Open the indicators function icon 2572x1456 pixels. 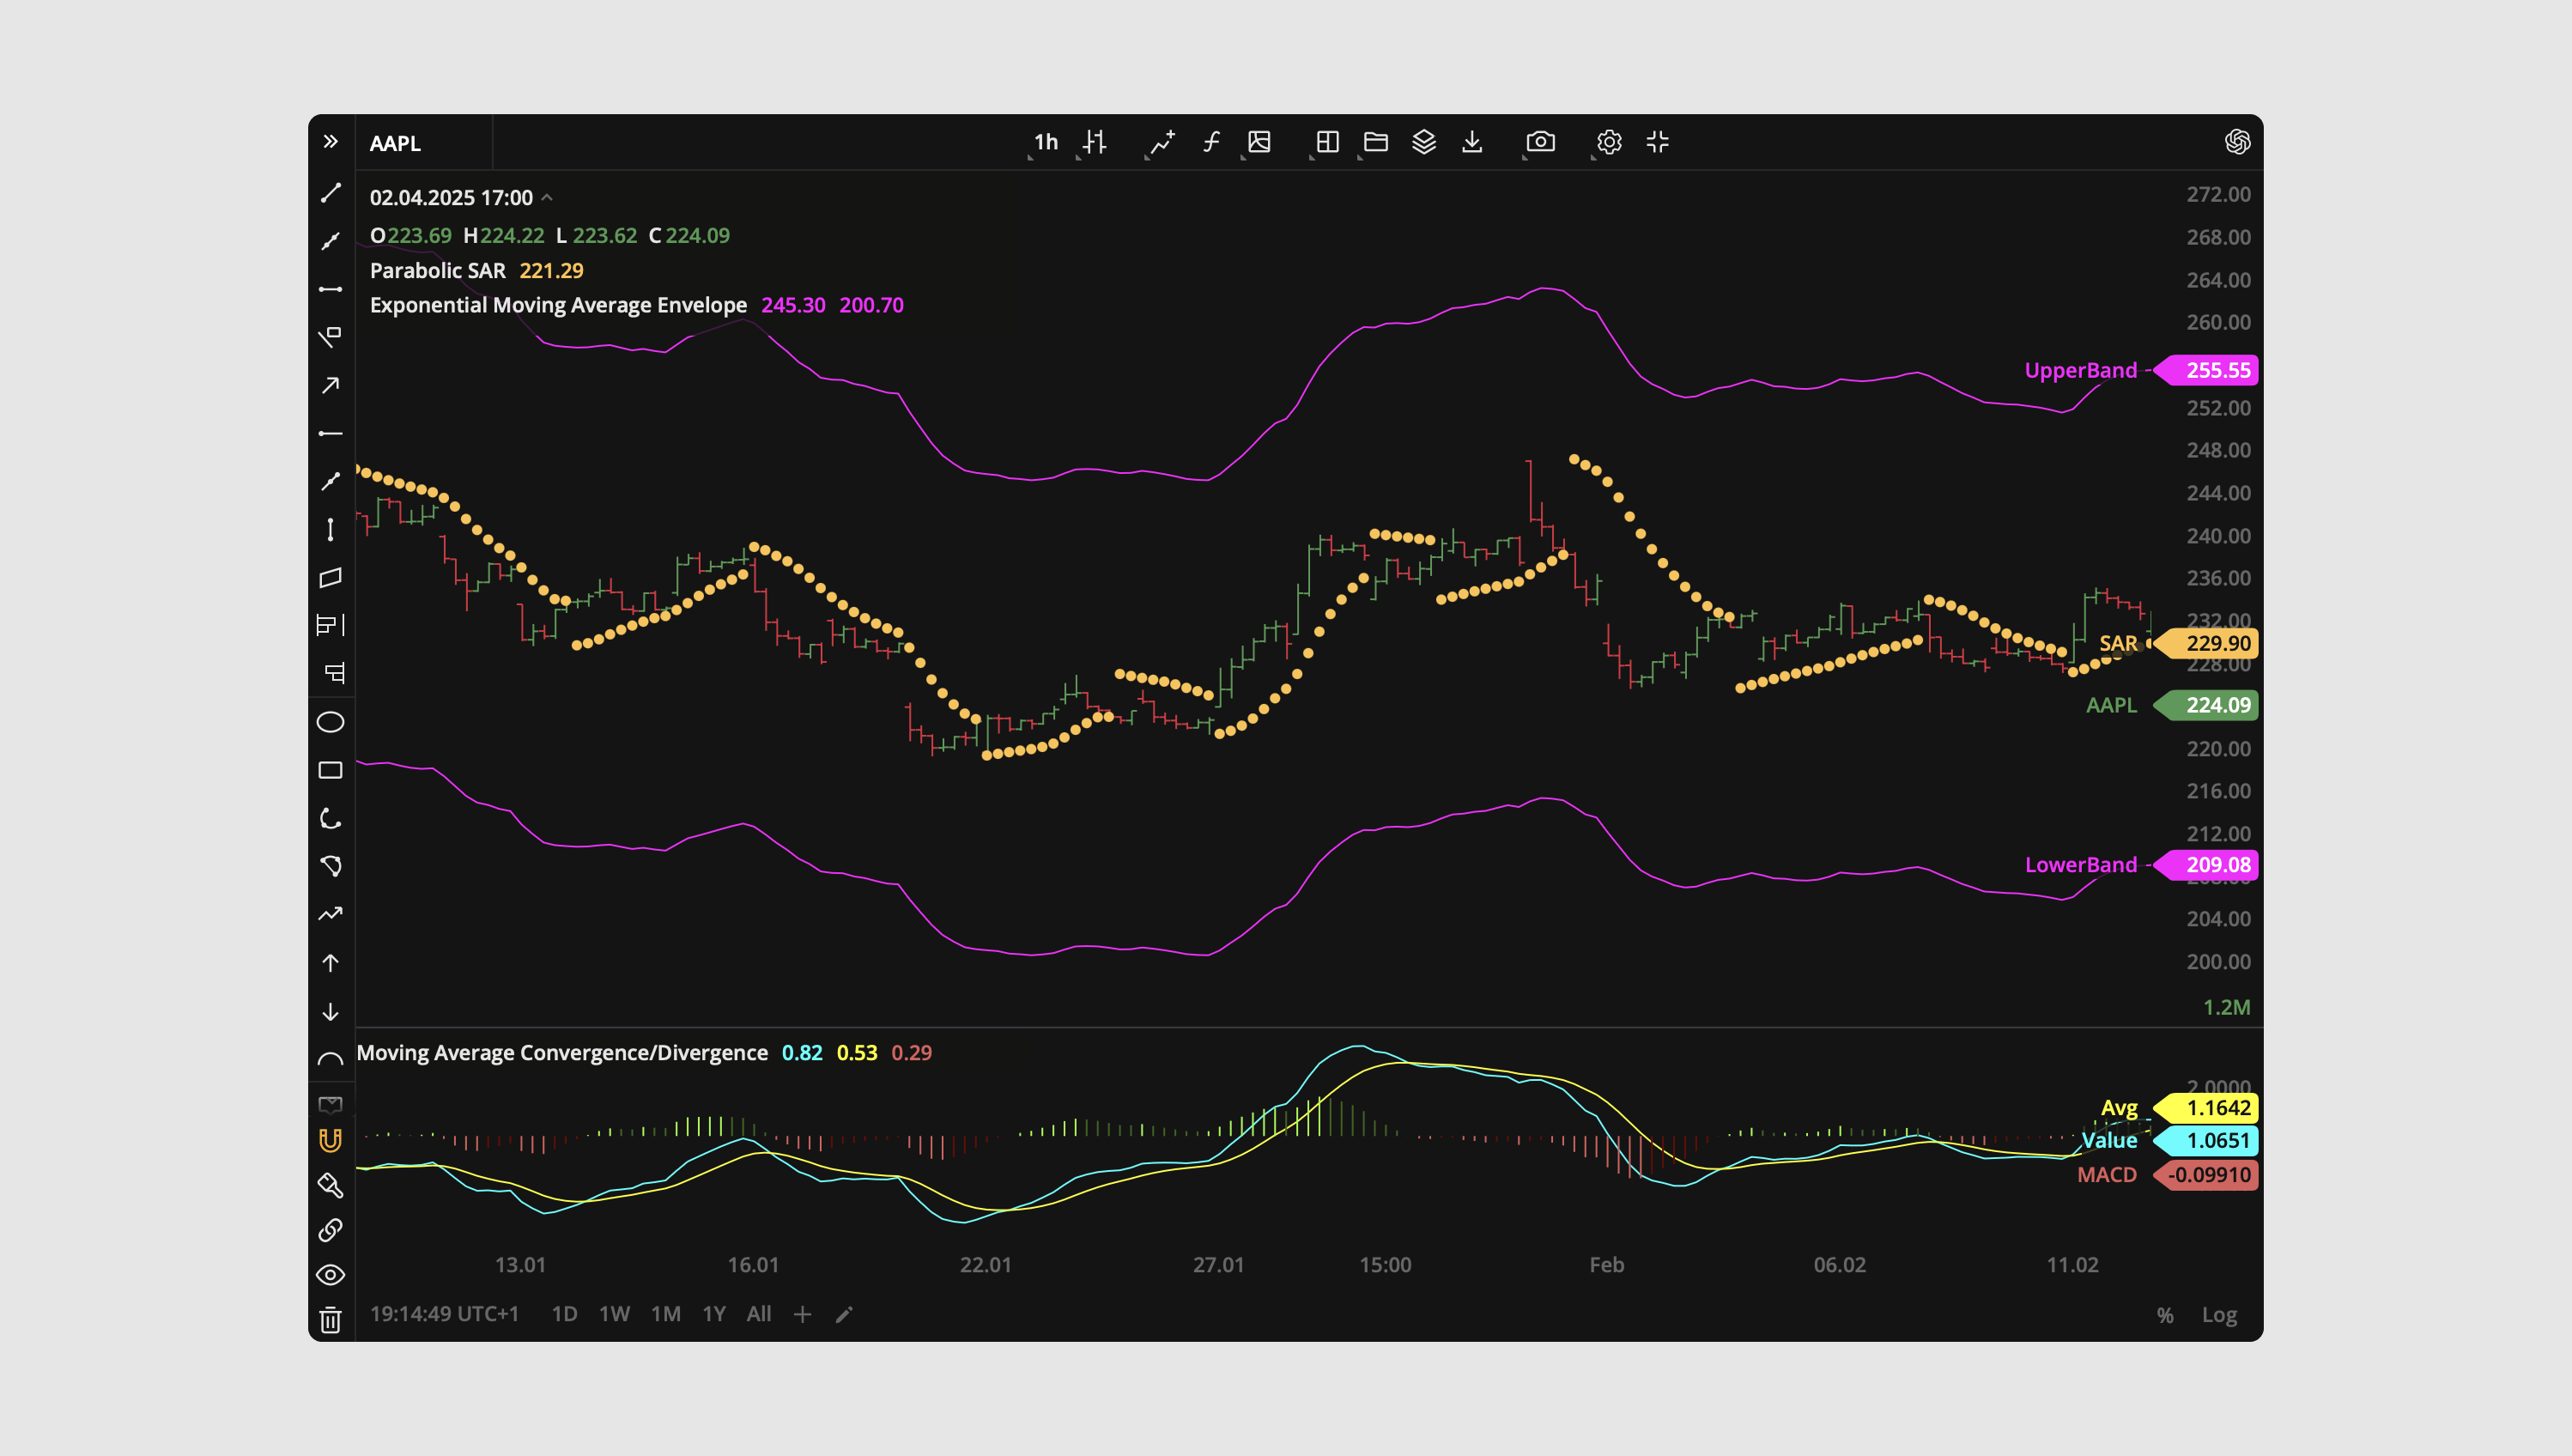[x=1211, y=142]
